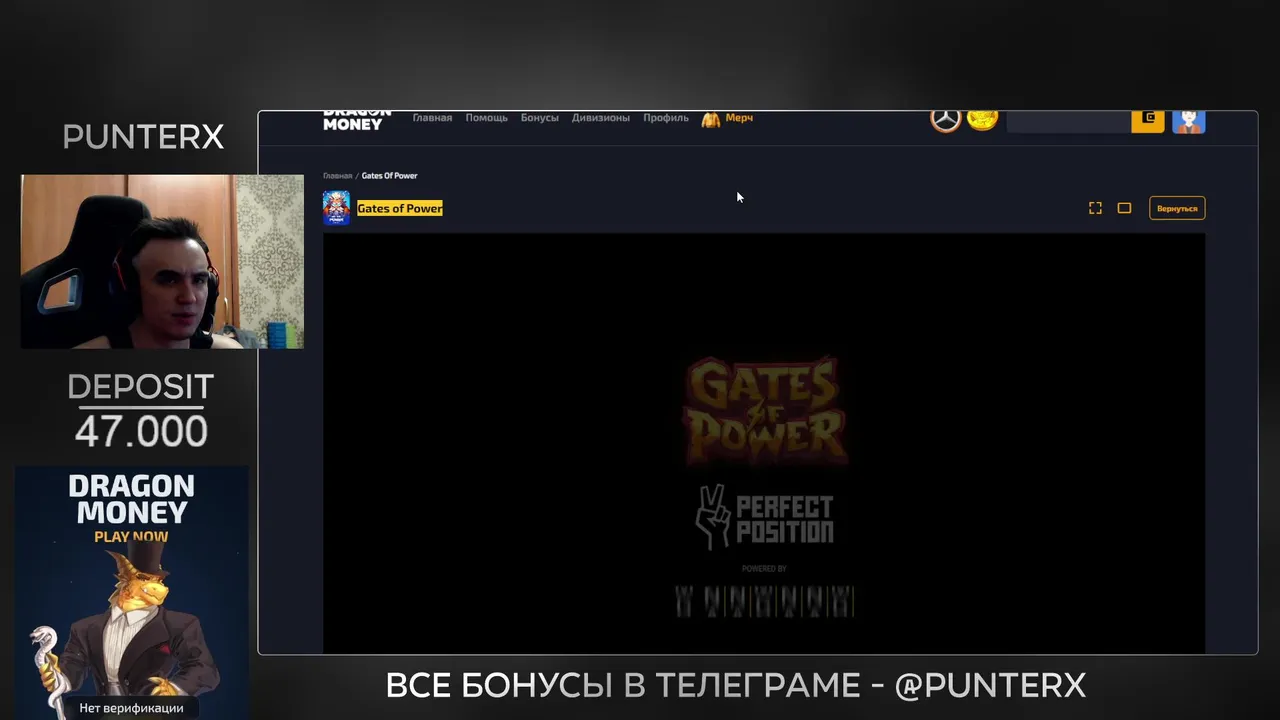Image resolution: width=1280 pixels, height=720 pixels.
Task: Open the user avatar profile icon
Action: (1188, 121)
